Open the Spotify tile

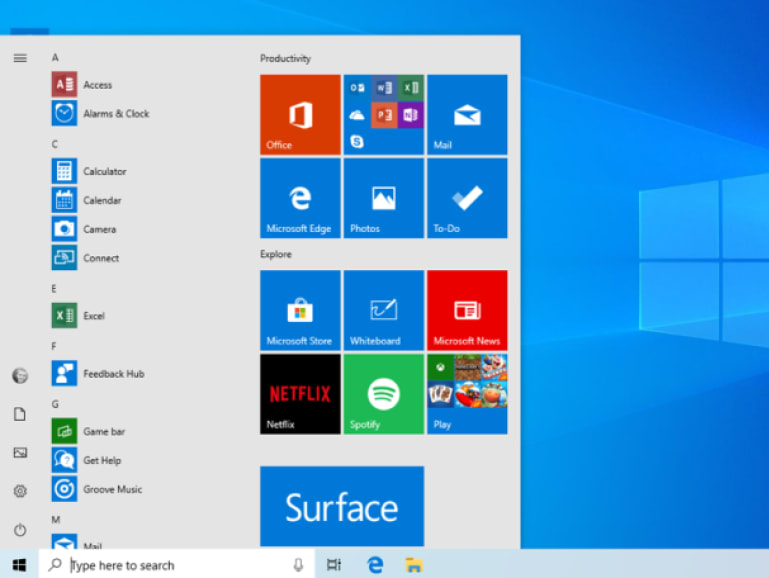pos(384,394)
